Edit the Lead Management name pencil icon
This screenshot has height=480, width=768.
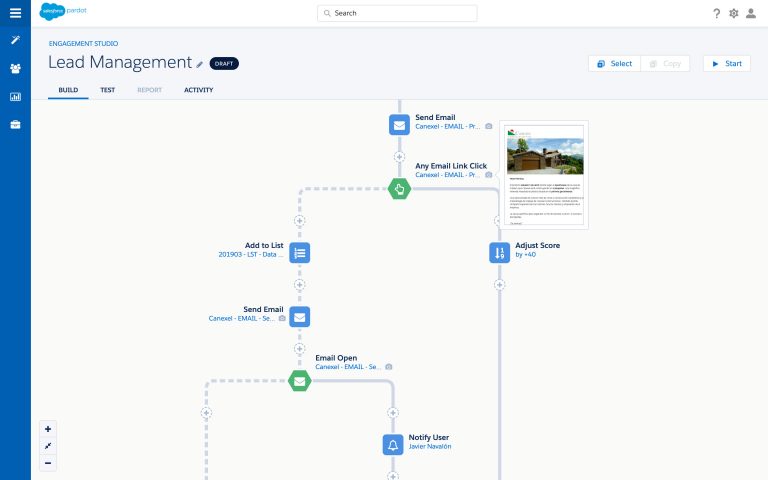click(200, 64)
